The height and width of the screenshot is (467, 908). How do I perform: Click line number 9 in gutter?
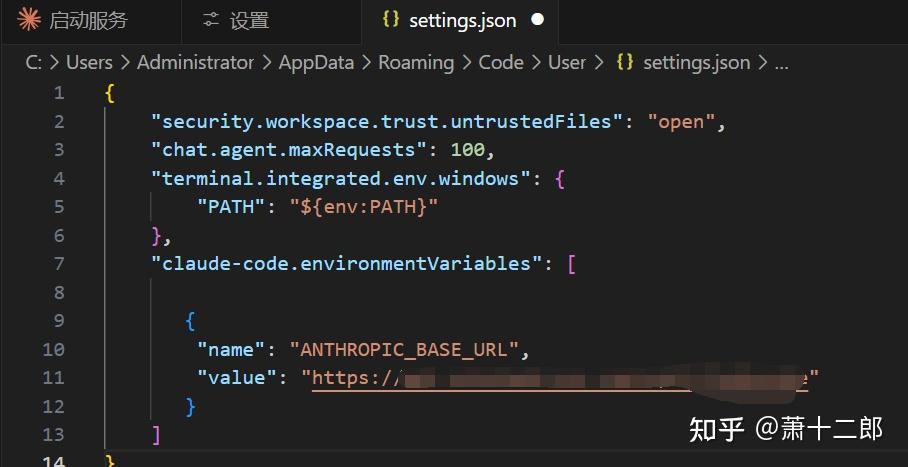59,321
